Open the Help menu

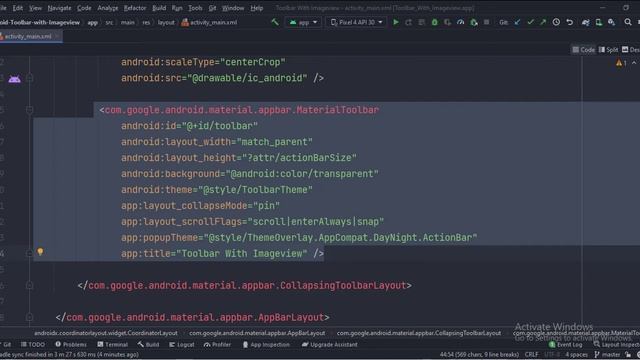coord(256,8)
